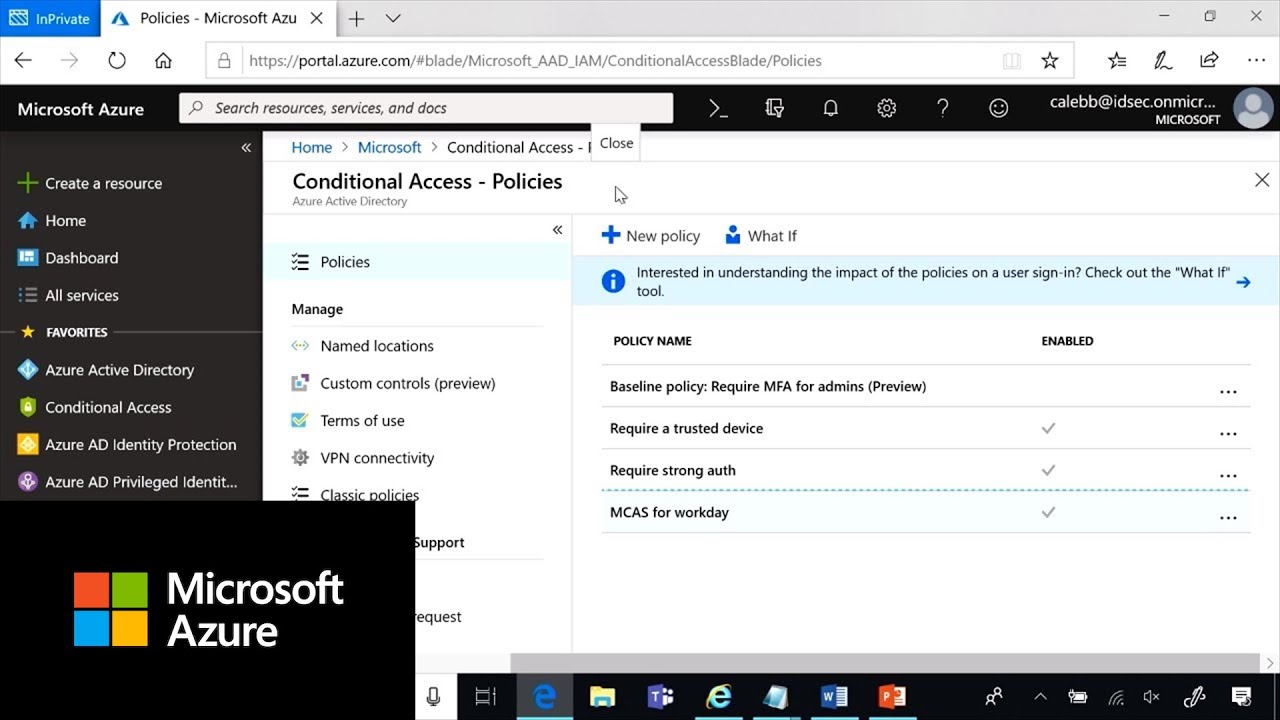Screen dimensions: 1280x720
Task: Click the Custom controls icon
Action: click(300, 383)
